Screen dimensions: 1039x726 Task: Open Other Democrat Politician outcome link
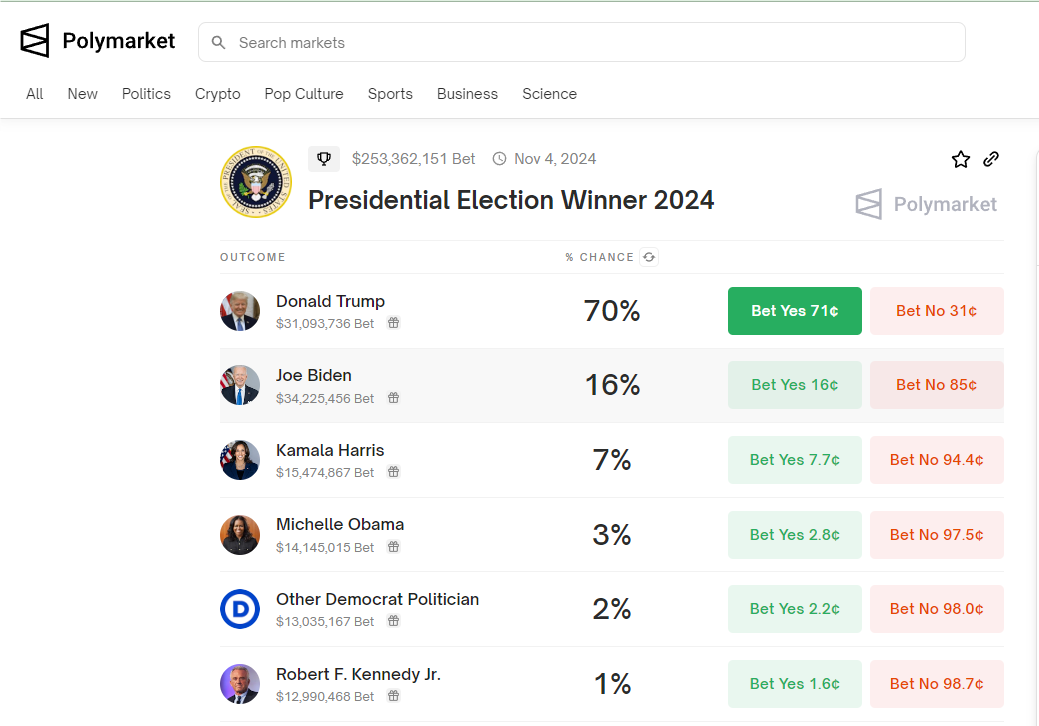[377, 599]
